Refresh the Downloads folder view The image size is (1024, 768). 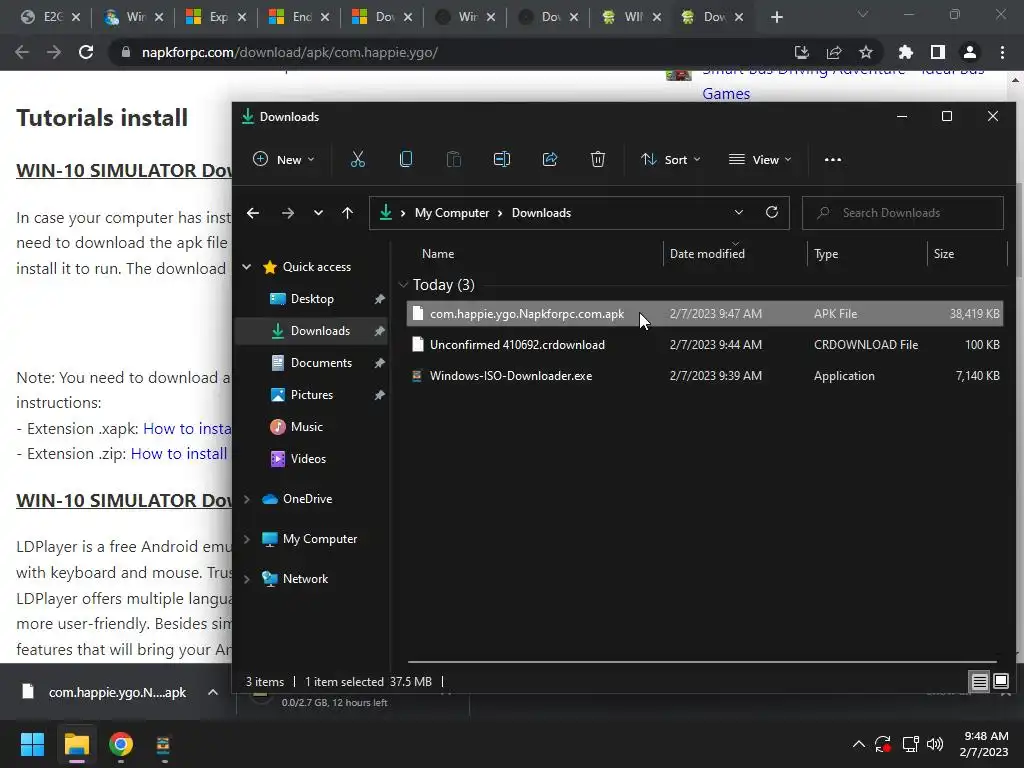[772, 212]
